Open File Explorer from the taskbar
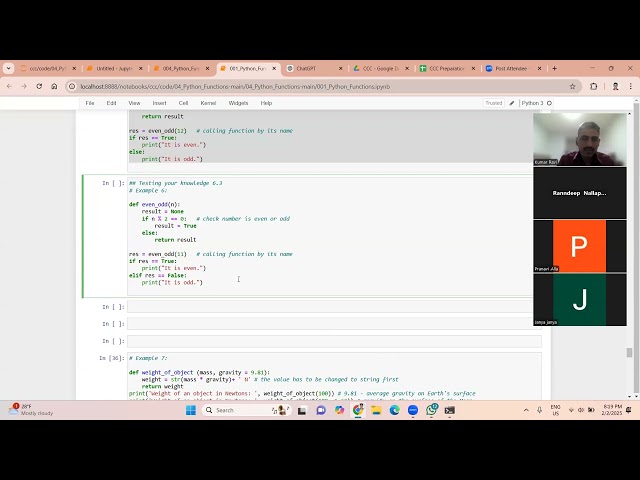The width and height of the screenshot is (640, 480). coord(376,410)
